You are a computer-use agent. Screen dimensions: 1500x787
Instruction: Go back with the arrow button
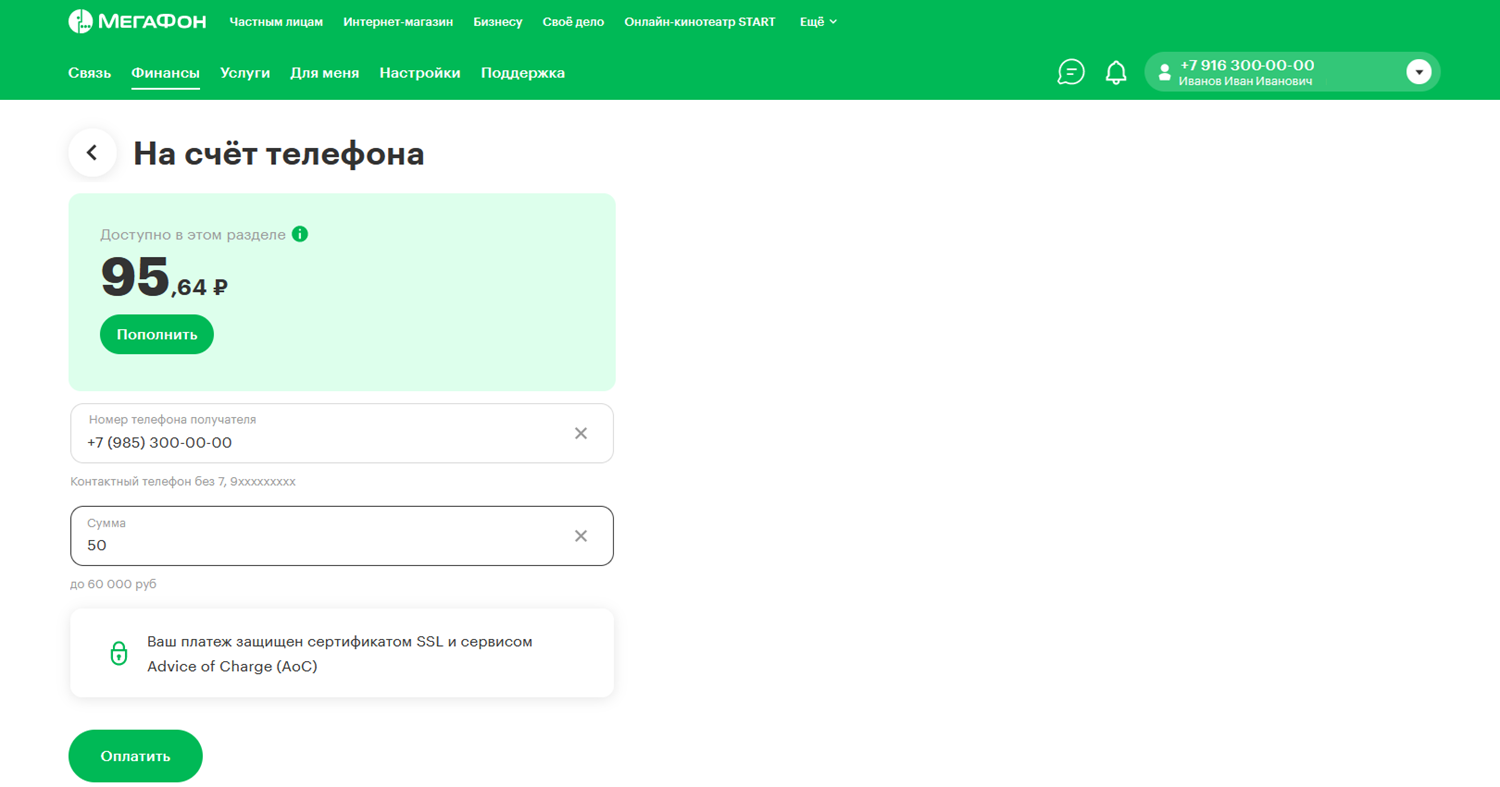[x=92, y=153]
